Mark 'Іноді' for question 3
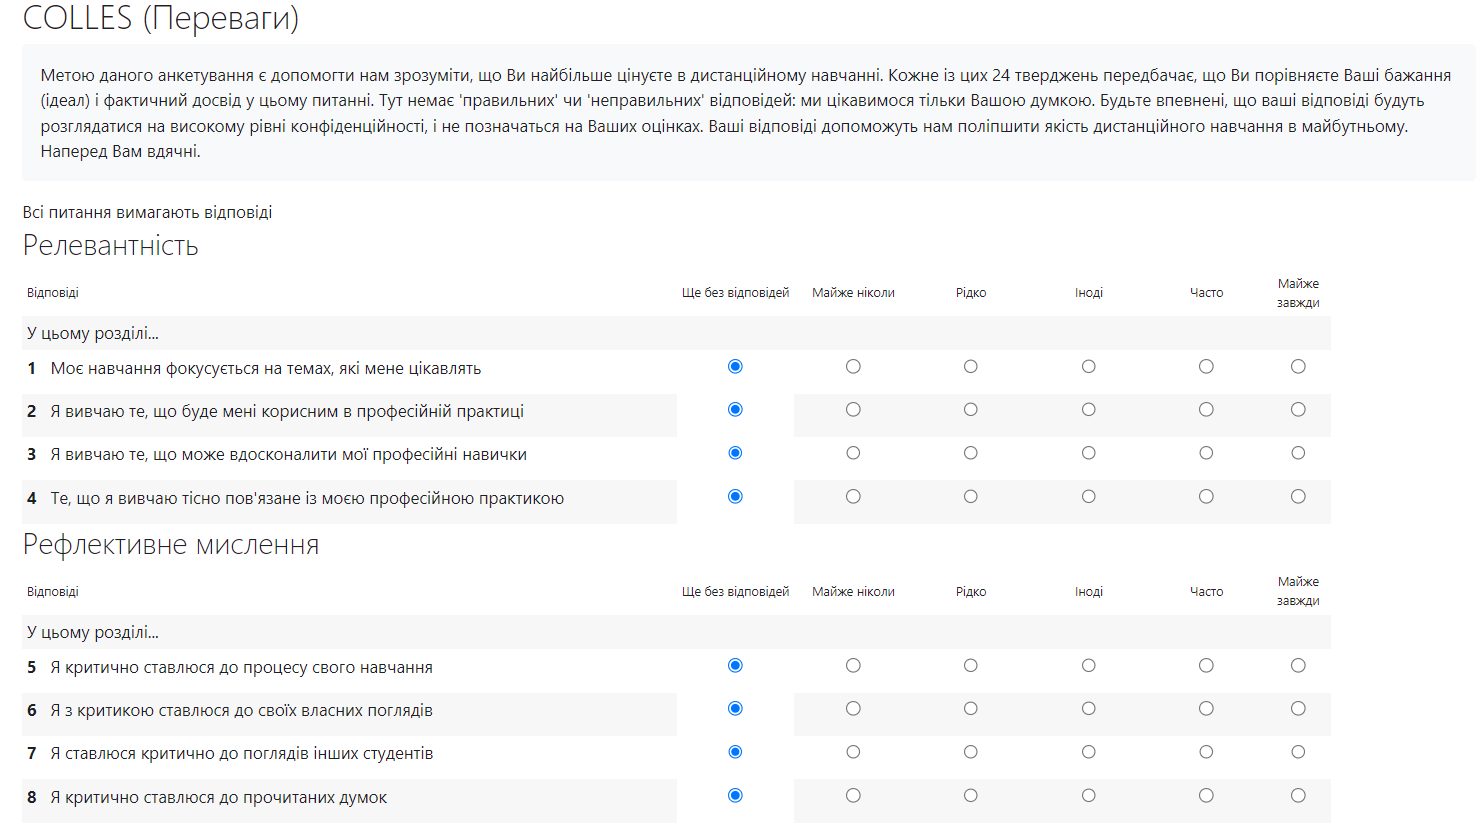This screenshot has height=824, width=1482. coord(1089,453)
